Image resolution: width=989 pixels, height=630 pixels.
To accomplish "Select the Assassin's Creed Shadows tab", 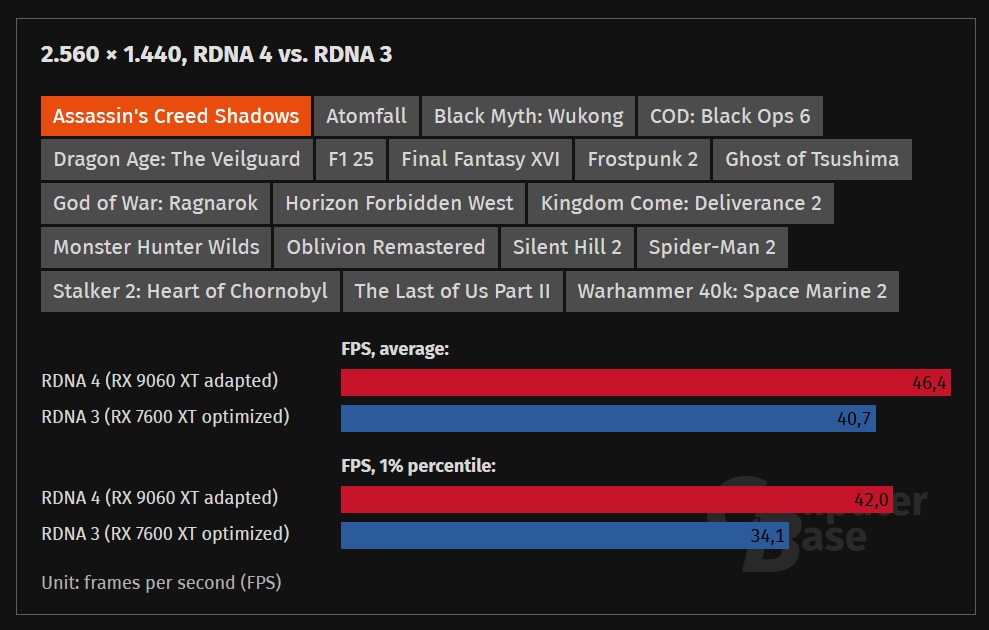I will tap(176, 116).
